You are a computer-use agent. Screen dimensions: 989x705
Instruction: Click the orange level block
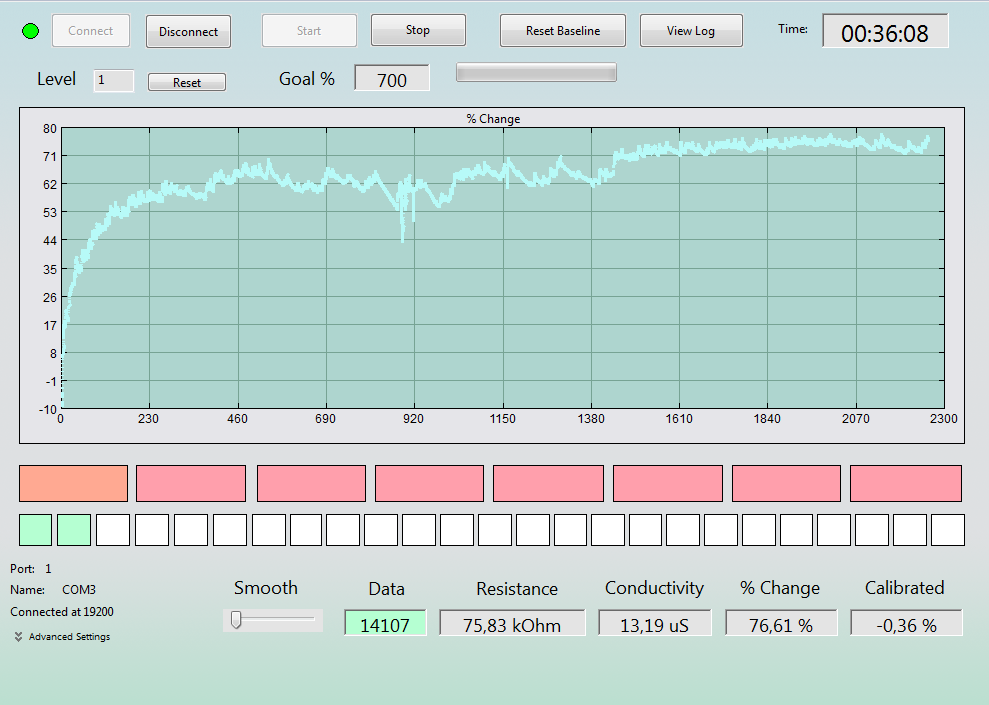(x=74, y=484)
